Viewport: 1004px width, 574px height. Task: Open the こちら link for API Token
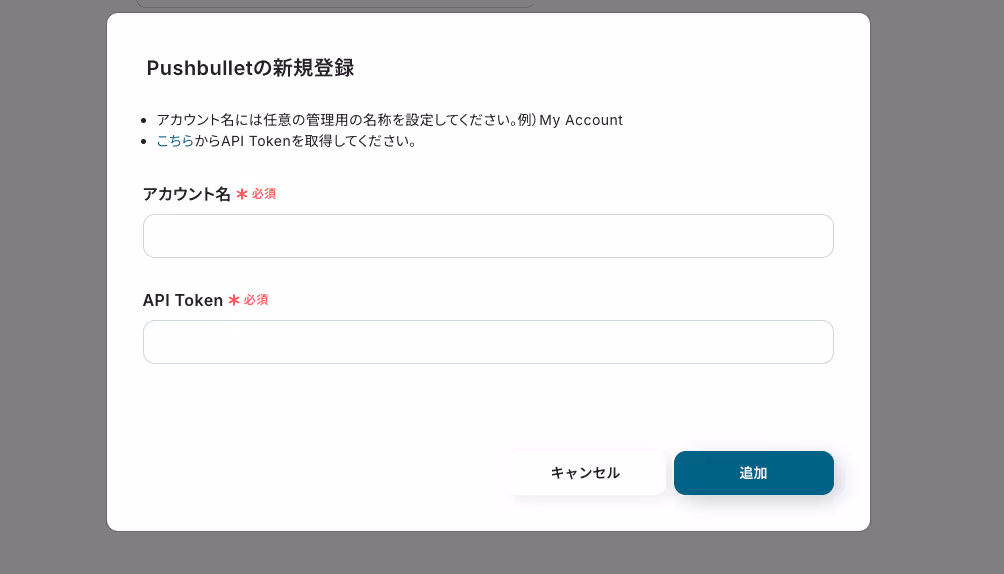[x=175, y=141]
